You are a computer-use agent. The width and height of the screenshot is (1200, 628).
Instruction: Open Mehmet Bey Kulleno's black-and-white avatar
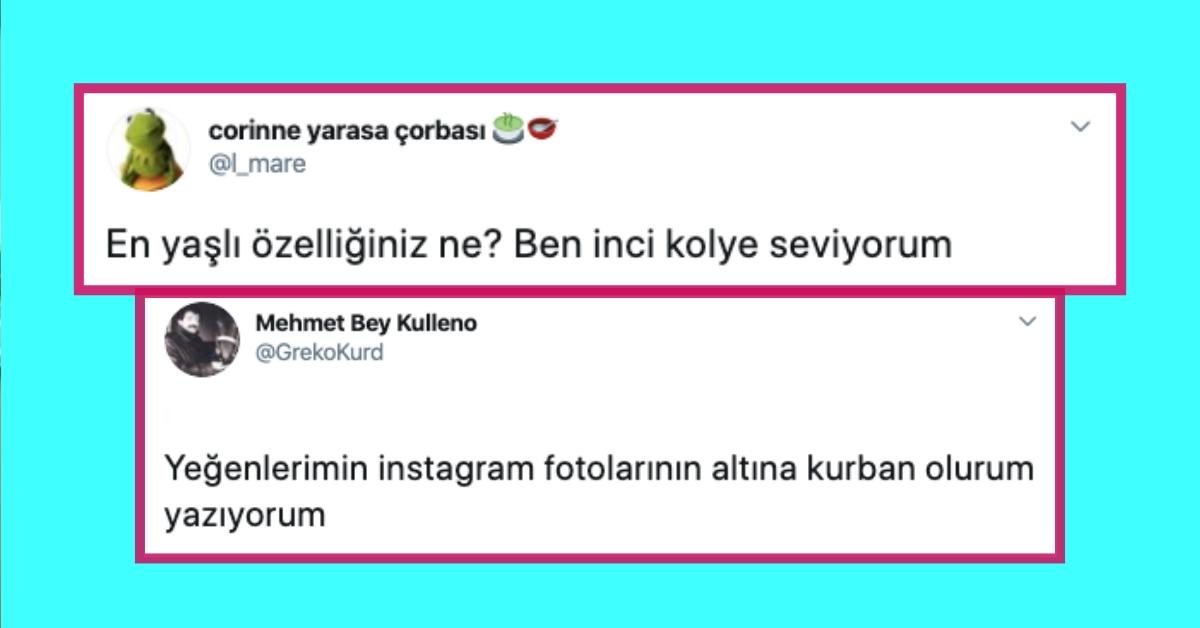point(202,338)
